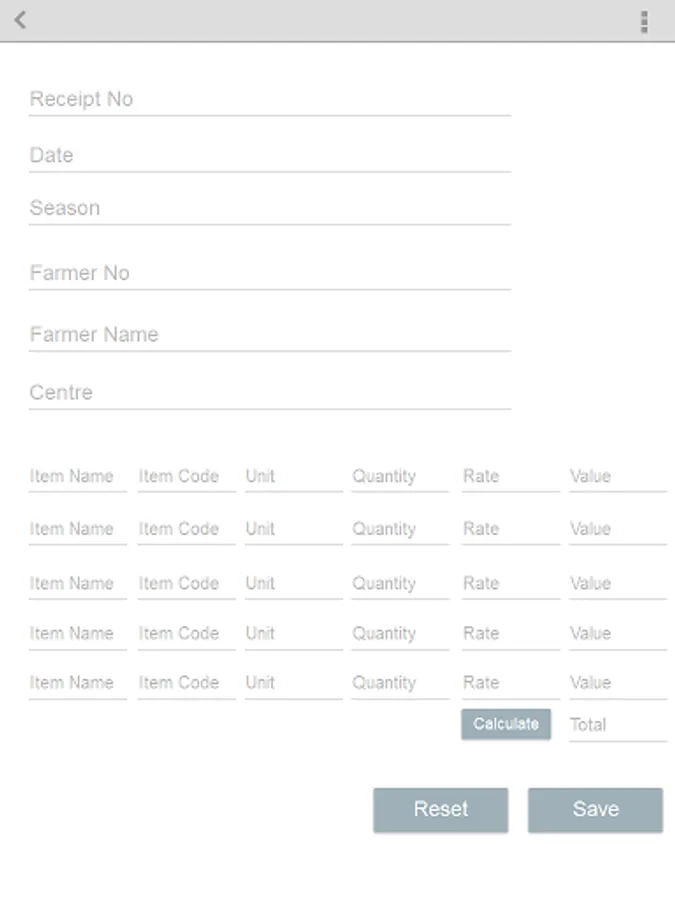Focus the Season field
This screenshot has width=675, height=900.
pos(269,208)
